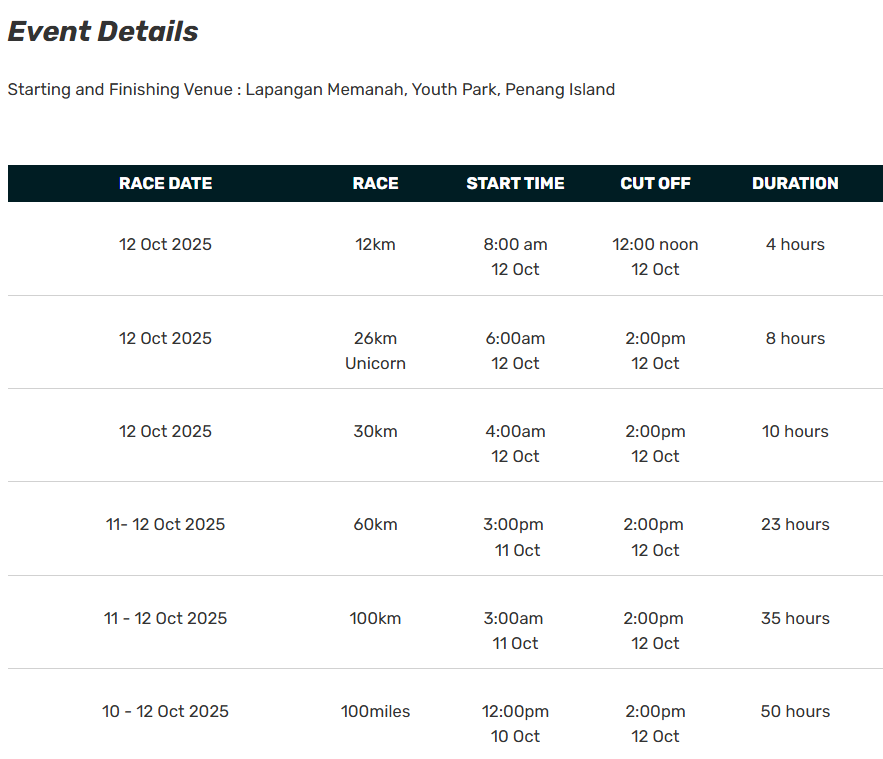
Task: Click the "50 hours" duration value
Action: [795, 712]
